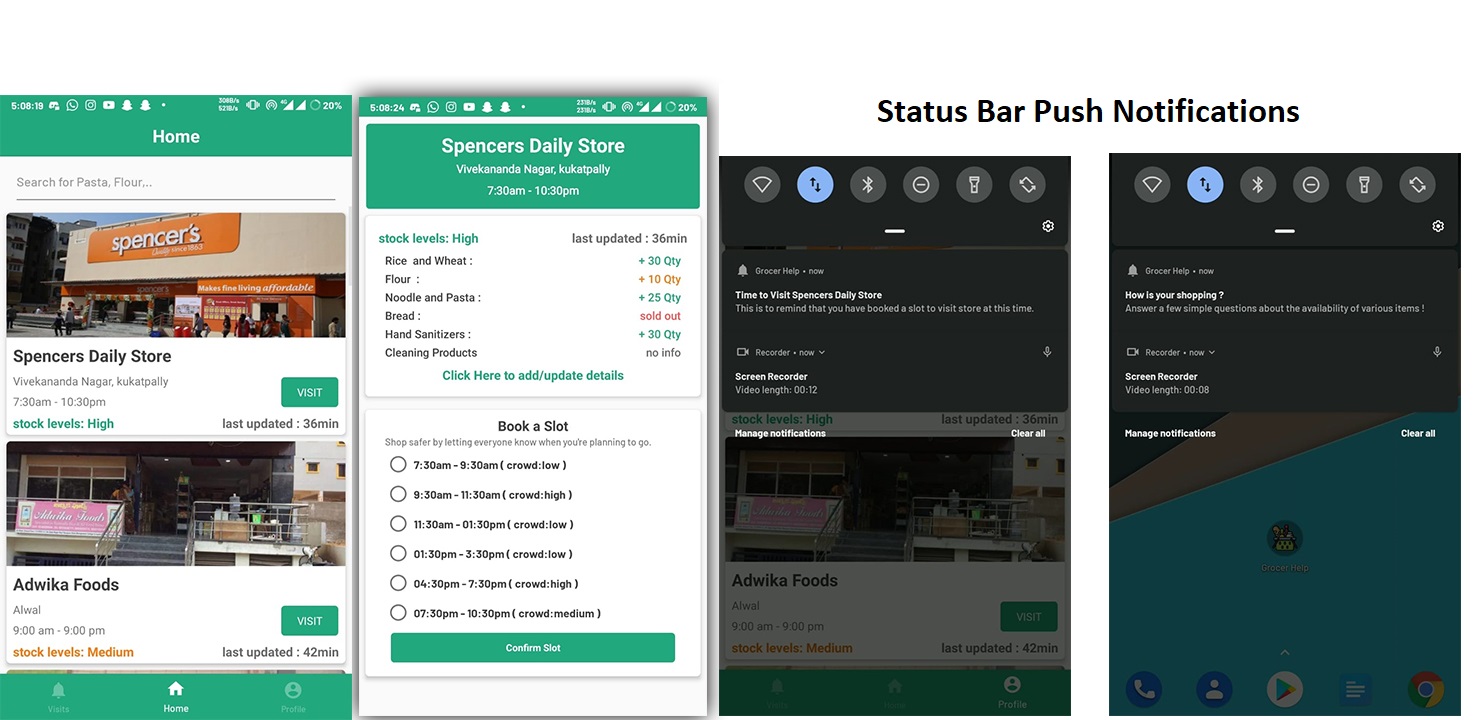The width and height of the screenshot is (1481, 720).
Task: Click 'Spencers Daily Store' heading in second phone
Action: (533, 146)
